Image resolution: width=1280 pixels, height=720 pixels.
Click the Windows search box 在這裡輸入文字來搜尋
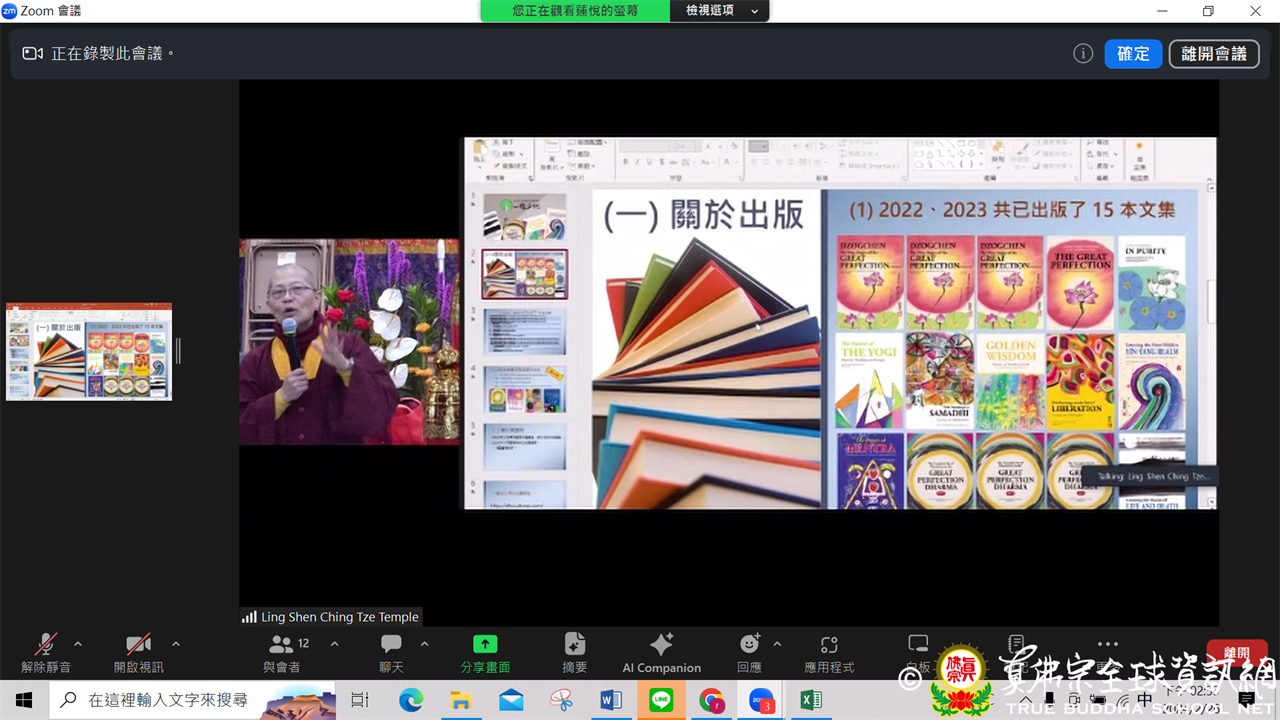click(168, 700)
